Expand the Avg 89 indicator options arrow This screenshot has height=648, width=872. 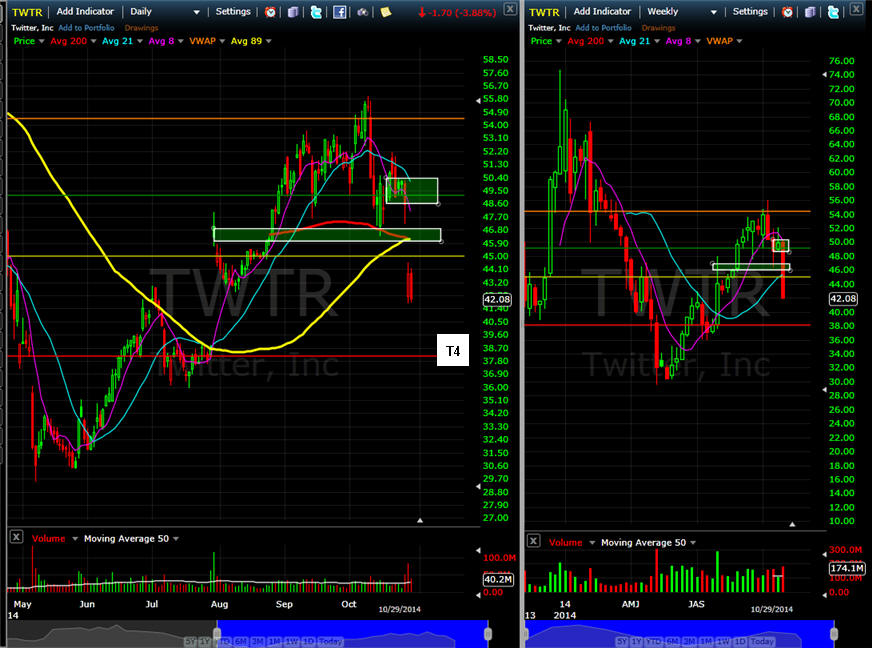pos(268,41)
